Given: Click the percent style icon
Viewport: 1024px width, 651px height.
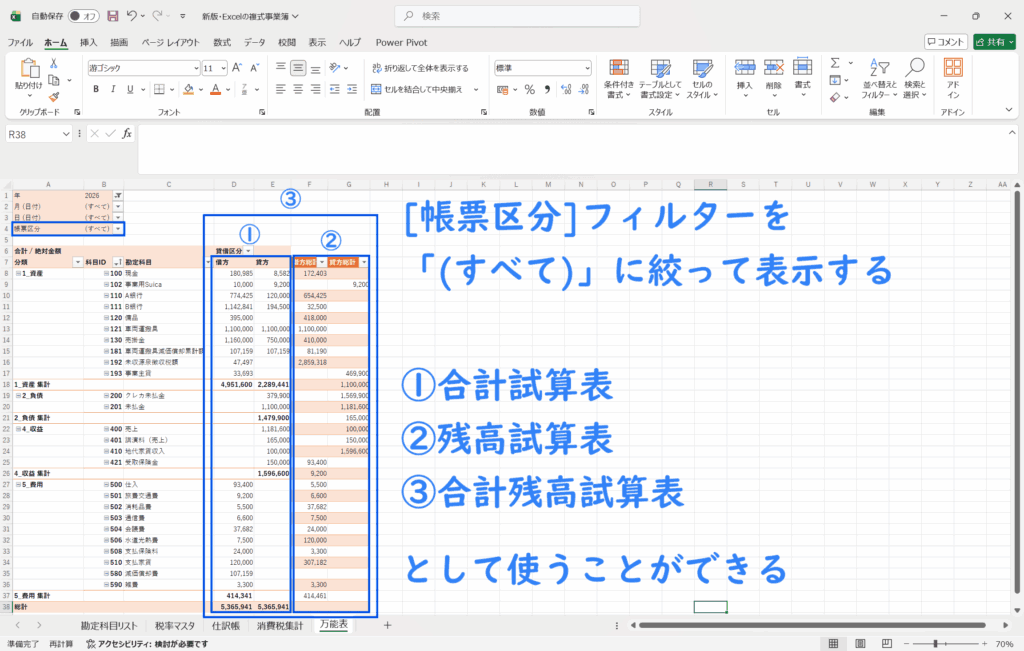Looking at the screenshot, I should point(529,88).
